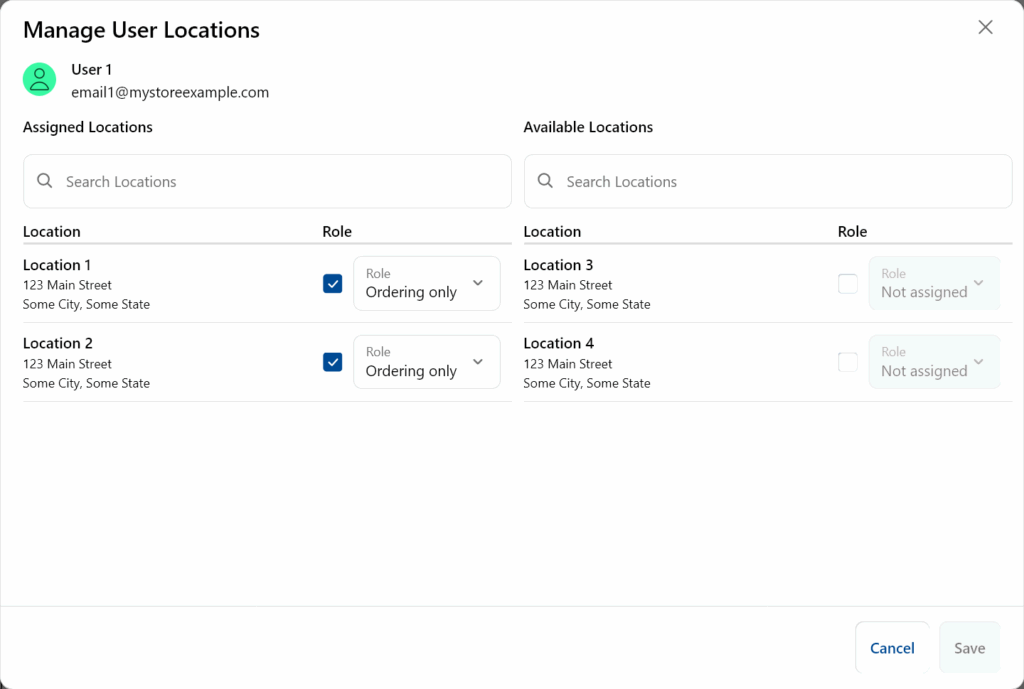Click the Save button
The height and width of the screenshot is (689, 1024).
click(x=969, y=648)
